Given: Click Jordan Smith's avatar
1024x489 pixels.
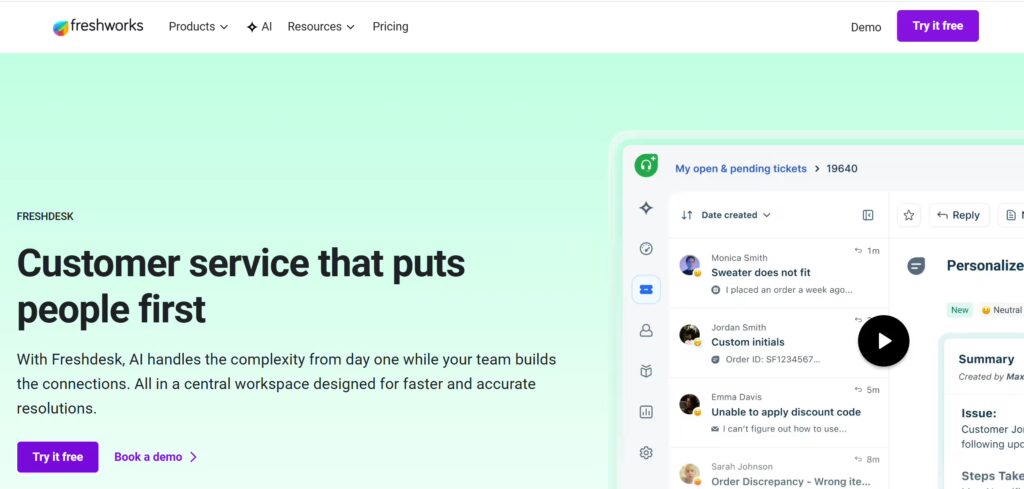Looking at the screenshot, I should pyautogui.click(x=690, y=335).
